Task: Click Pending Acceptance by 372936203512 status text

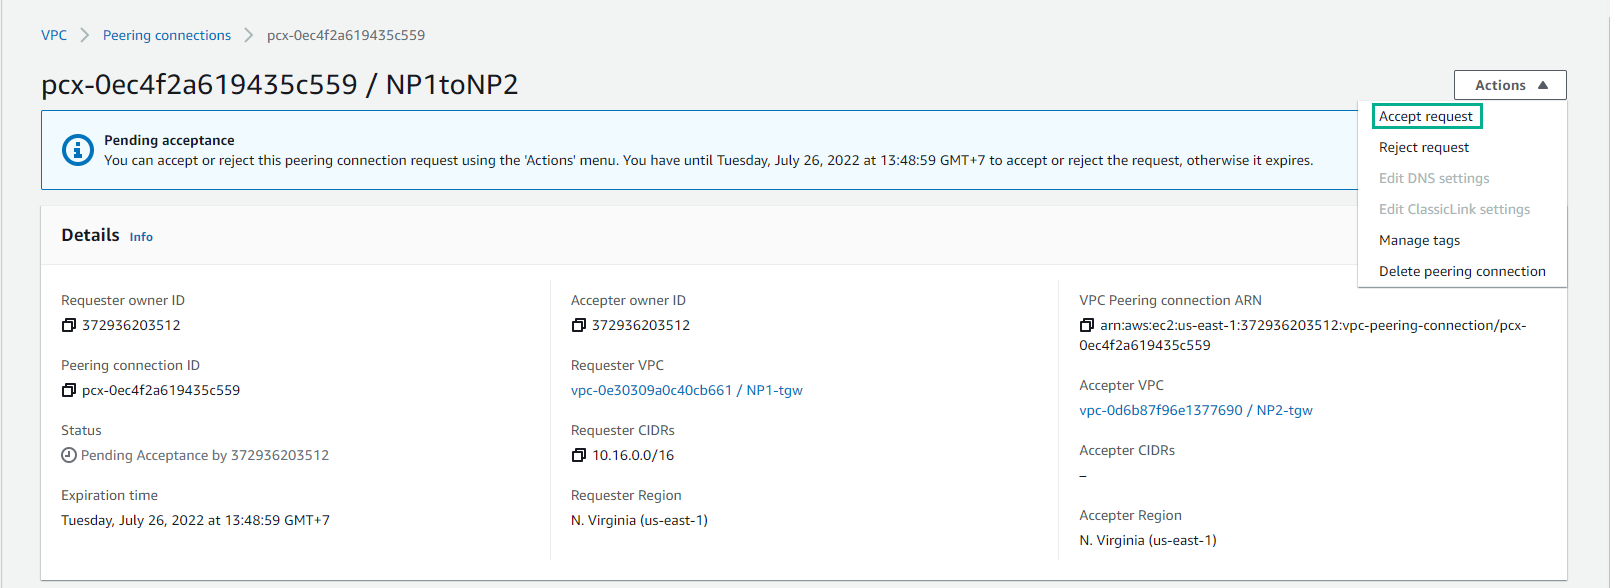Action: [205, 455]
